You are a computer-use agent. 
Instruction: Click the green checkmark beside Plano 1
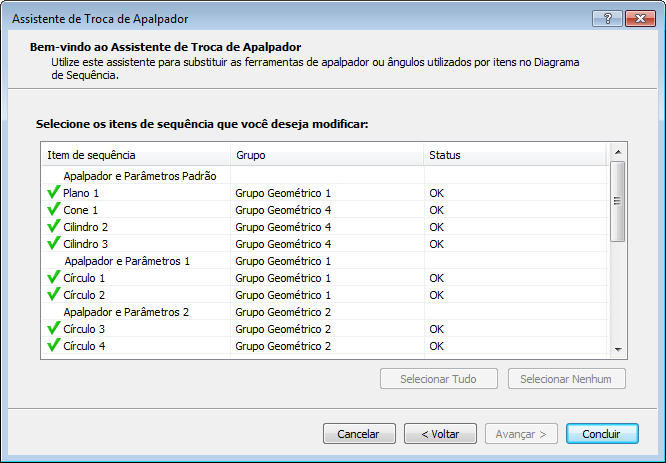(54, 192)
